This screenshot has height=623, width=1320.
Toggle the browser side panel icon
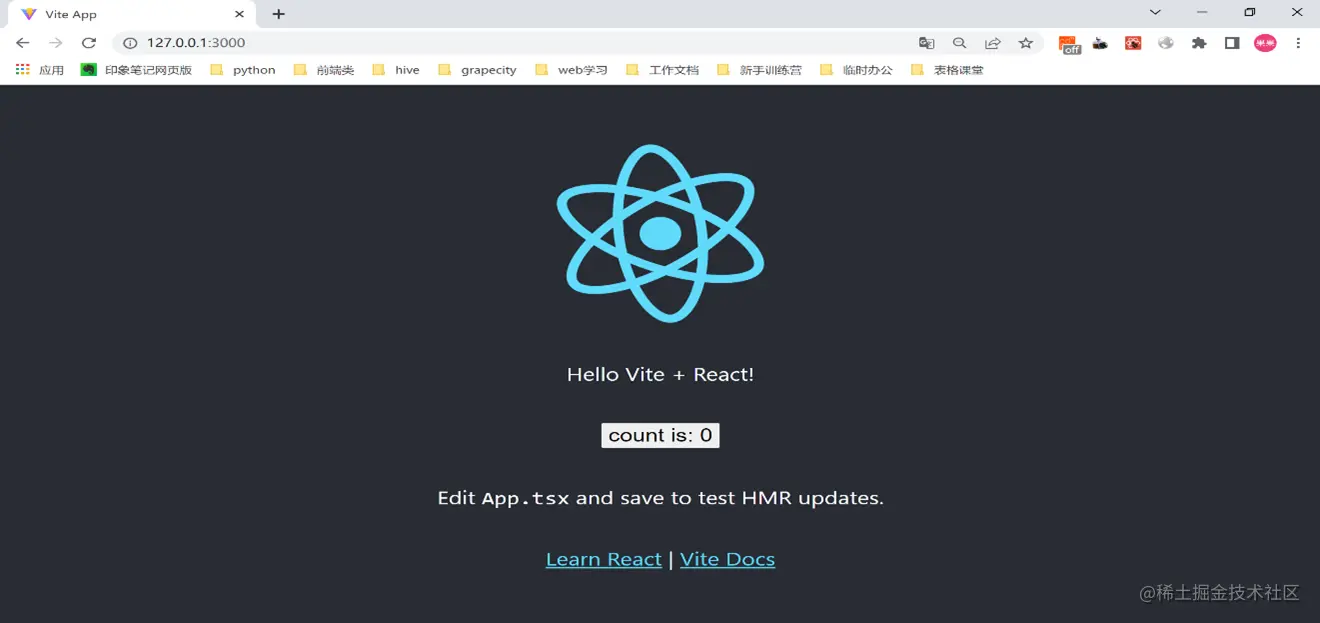coord(1232,43)
